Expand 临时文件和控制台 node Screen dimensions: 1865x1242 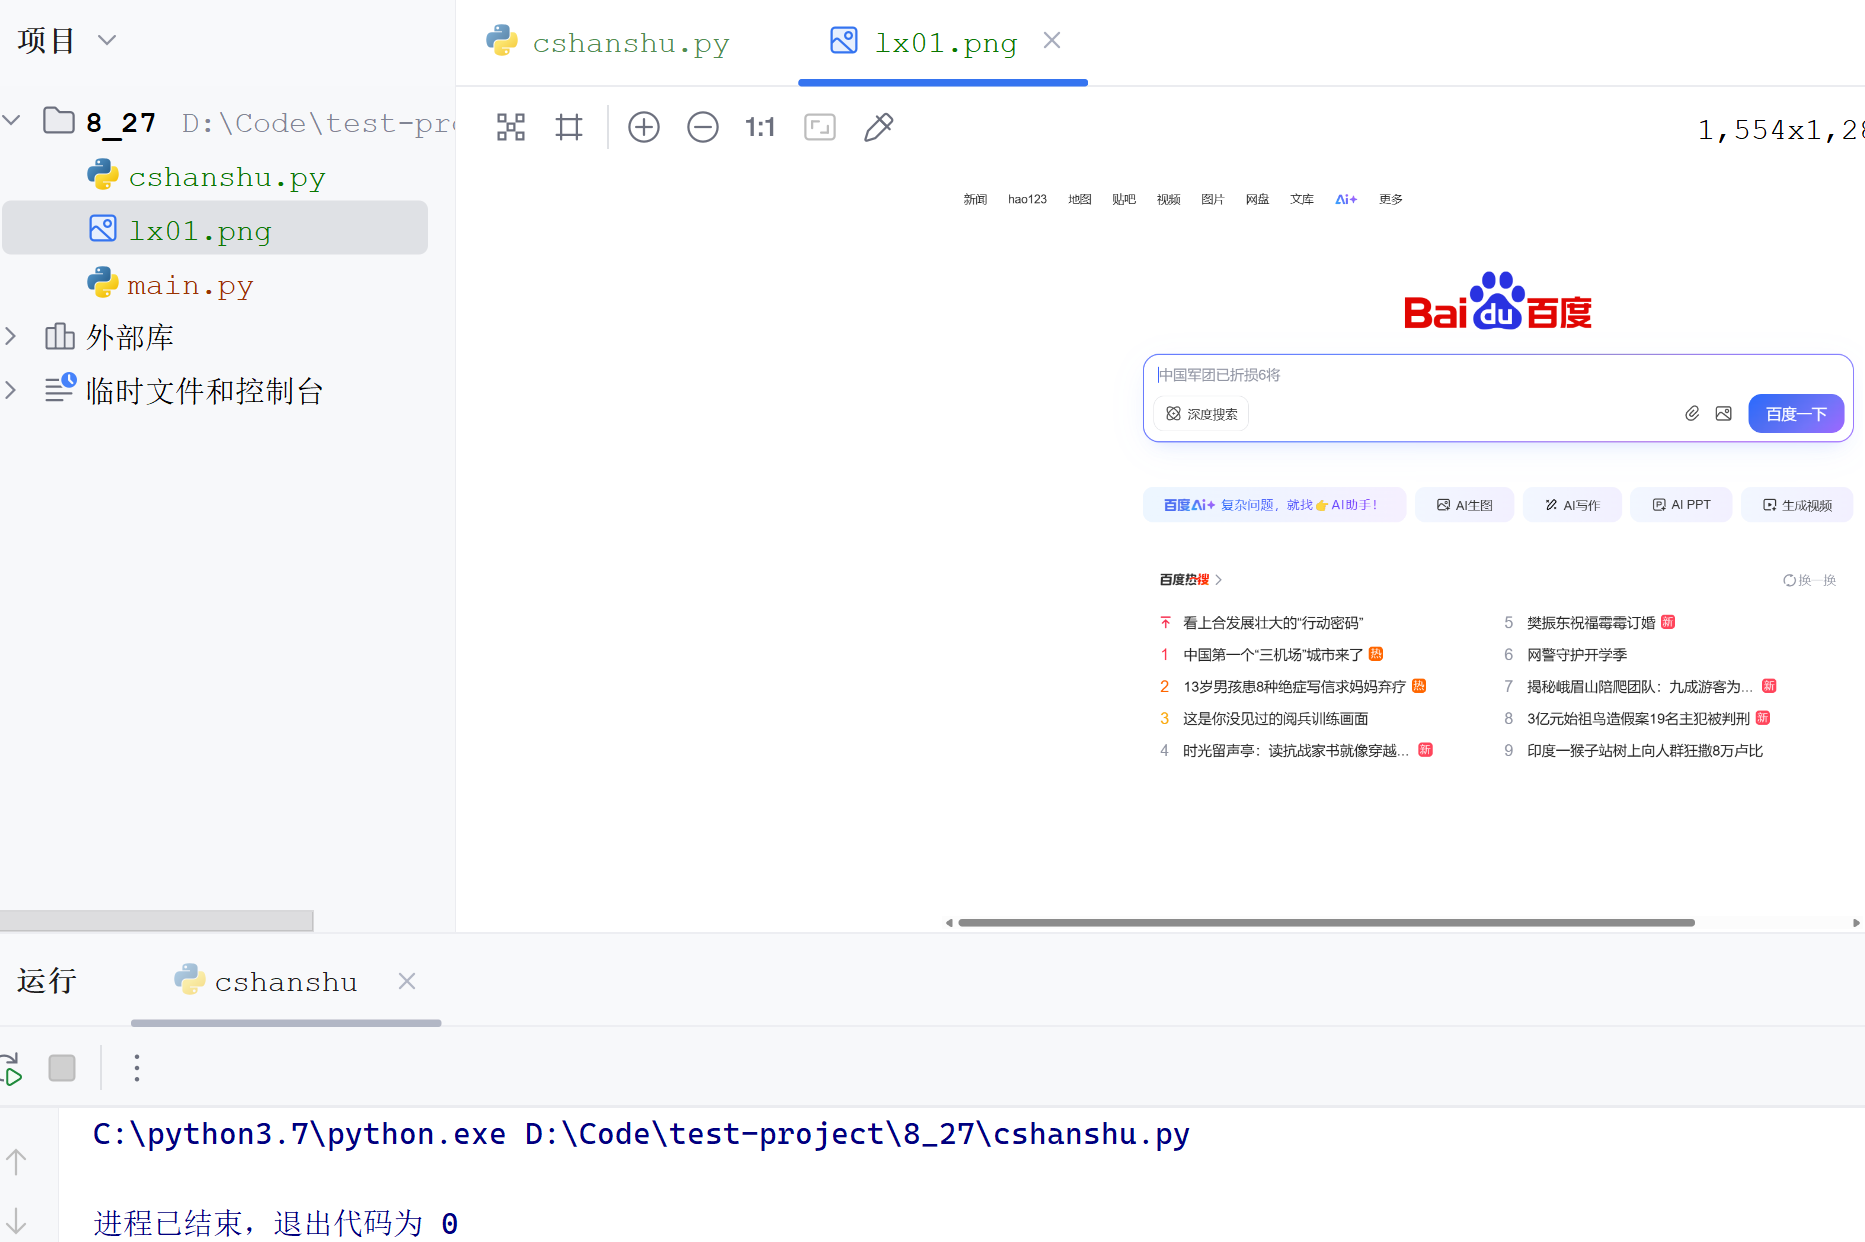pyautogui.click(x=12, y=390)
